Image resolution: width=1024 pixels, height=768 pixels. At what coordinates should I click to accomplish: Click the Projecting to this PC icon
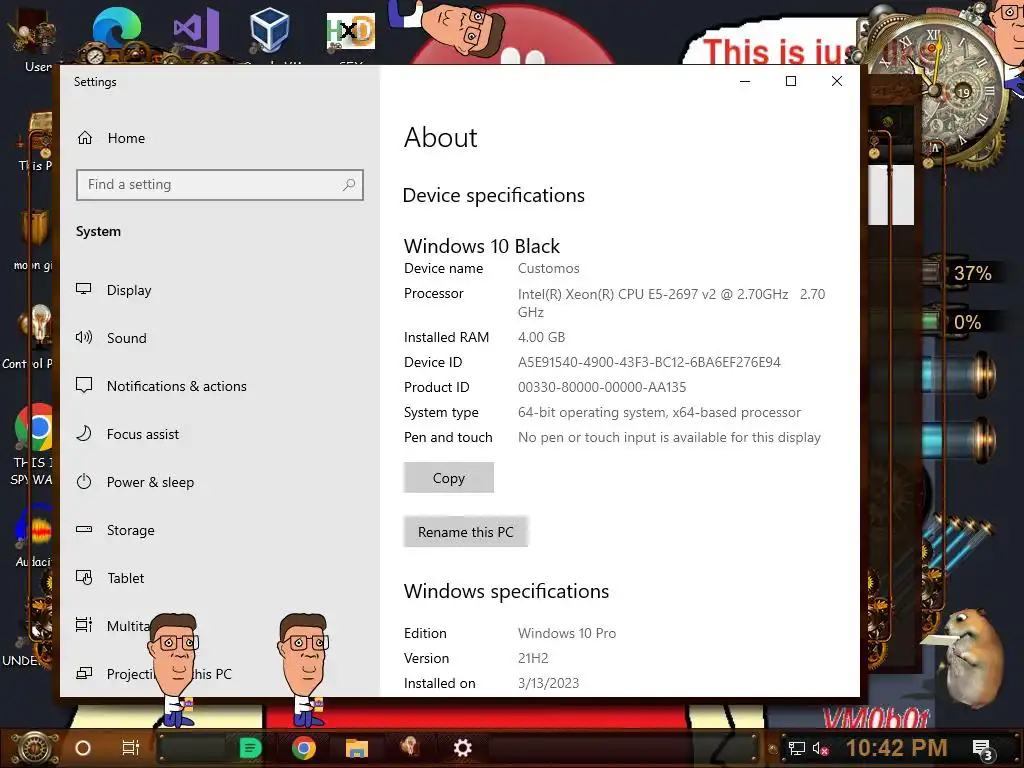point(84,673)
